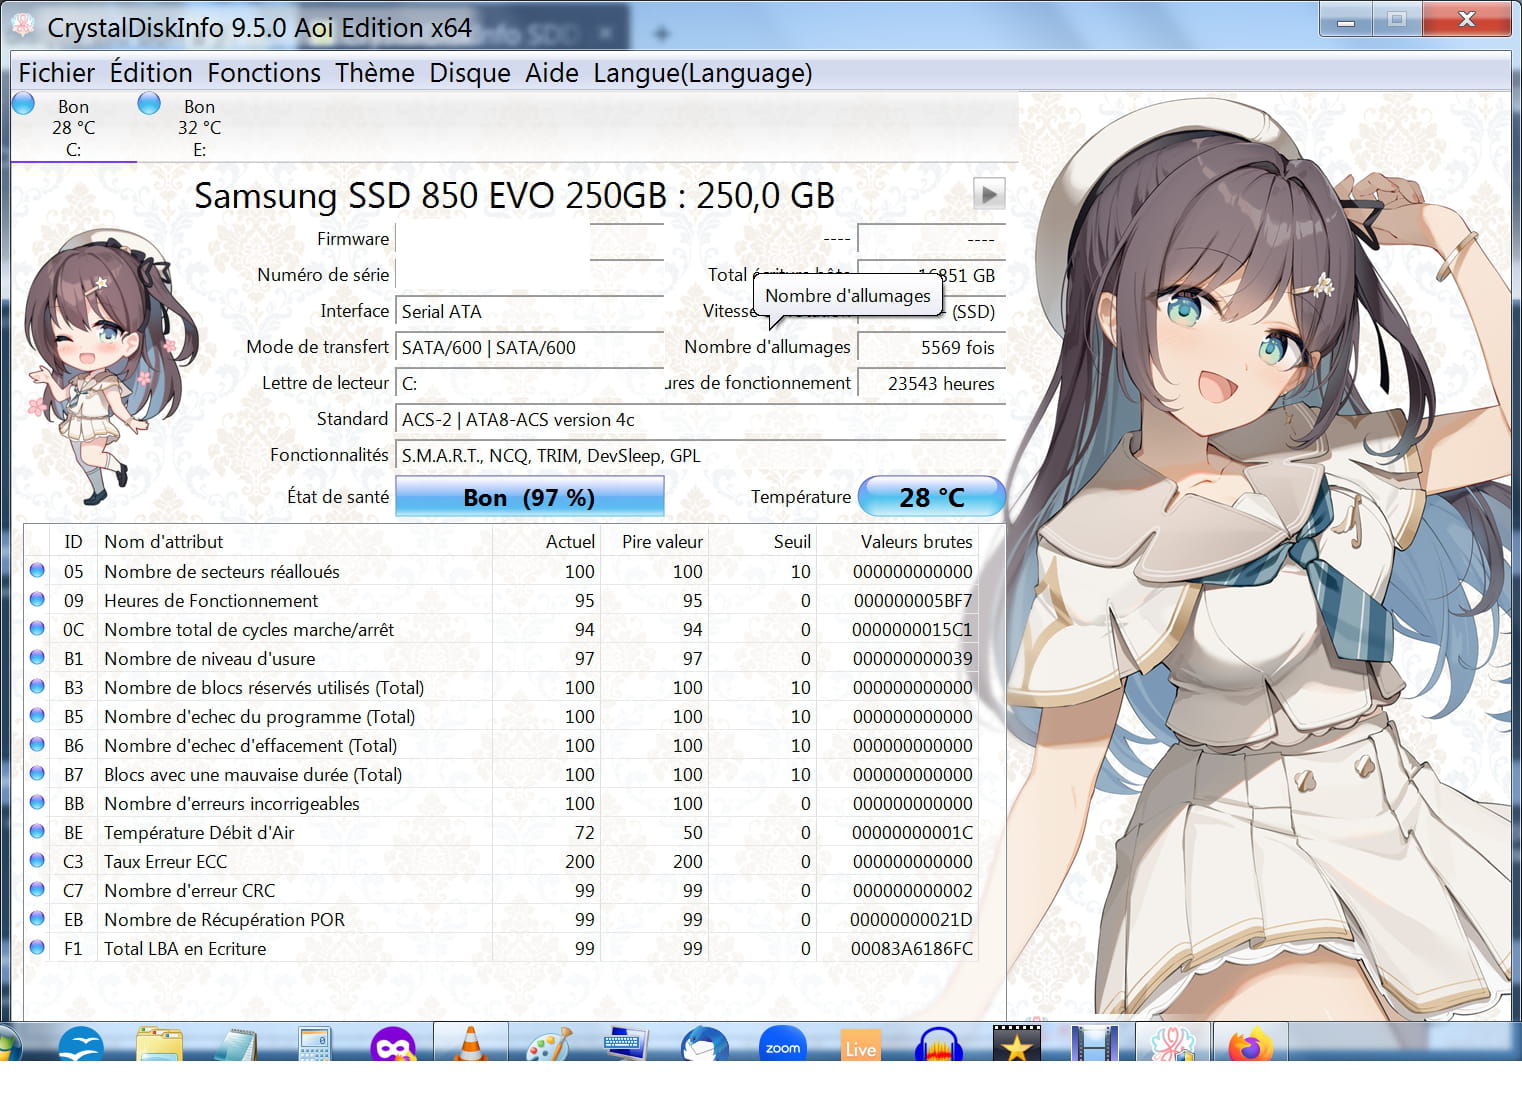Click the Numéro de série value field
This screenshot has width=1522, height=1106.
click(529, 275)
